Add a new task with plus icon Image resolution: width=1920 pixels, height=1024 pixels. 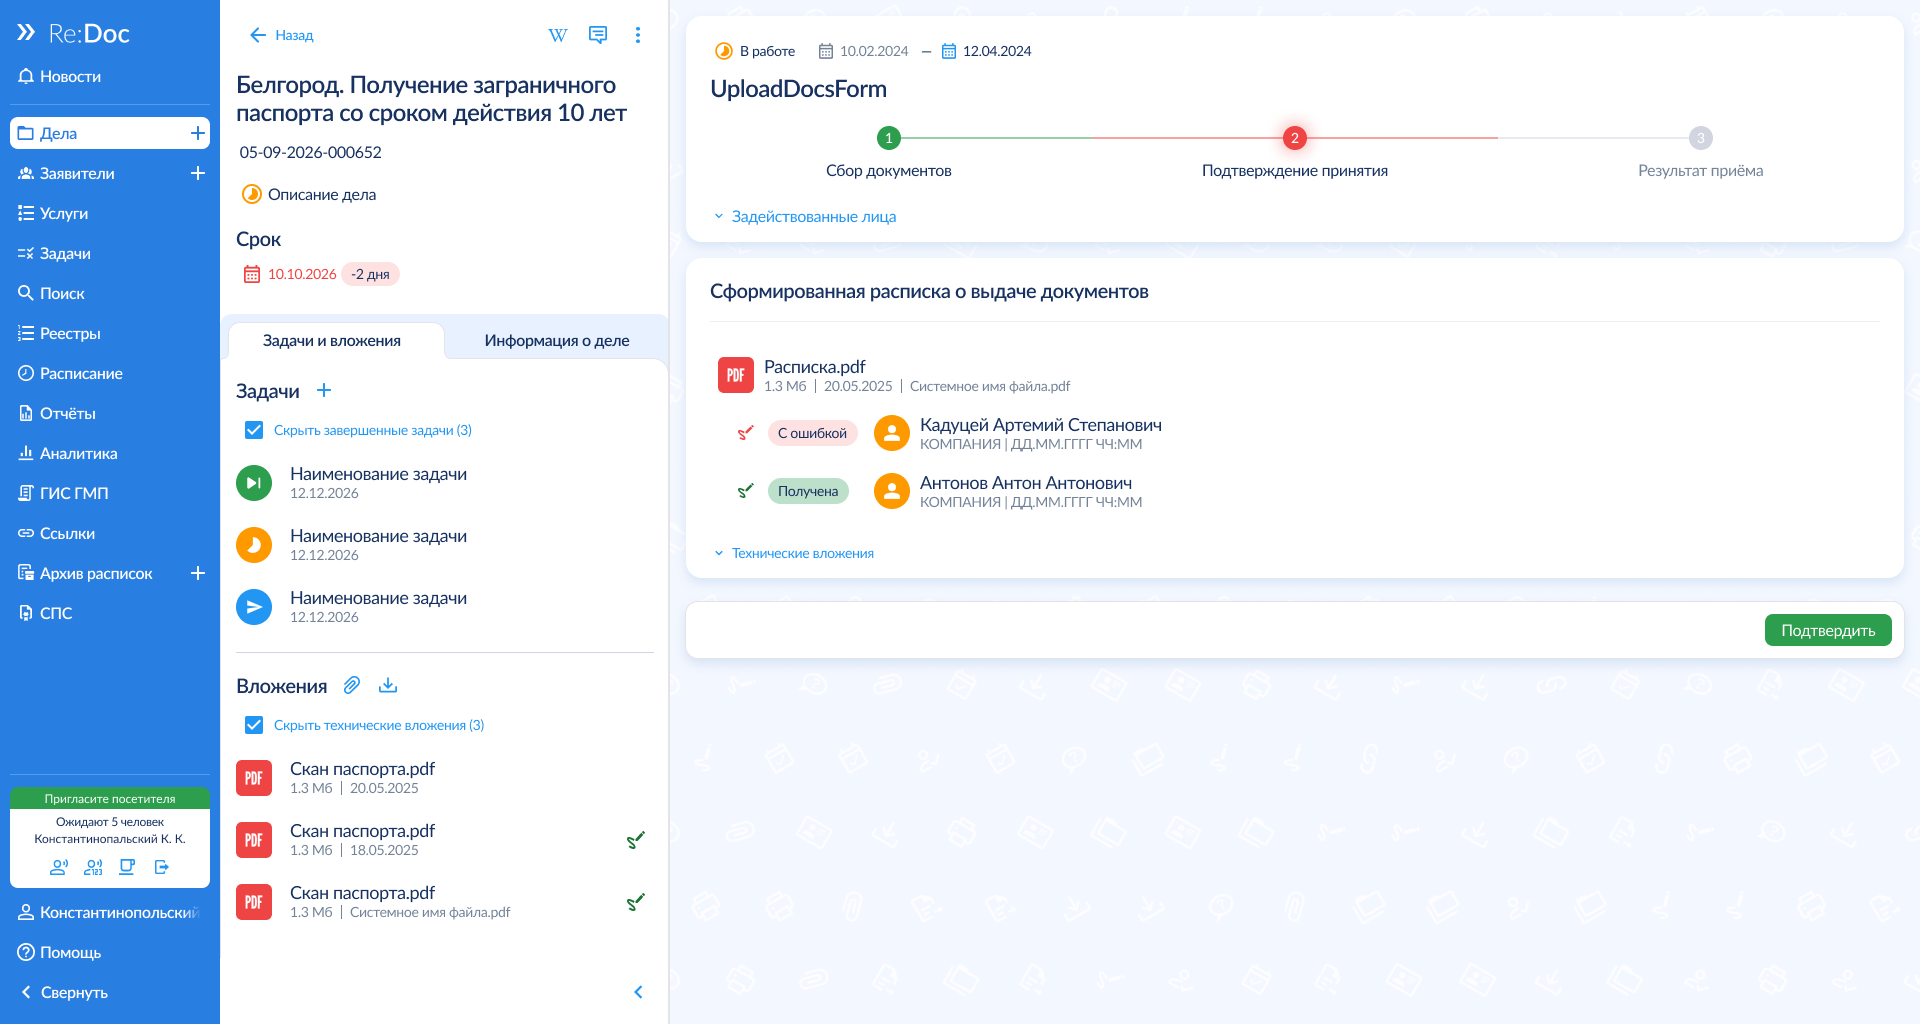pyautogui.click(x=324, y=391)
